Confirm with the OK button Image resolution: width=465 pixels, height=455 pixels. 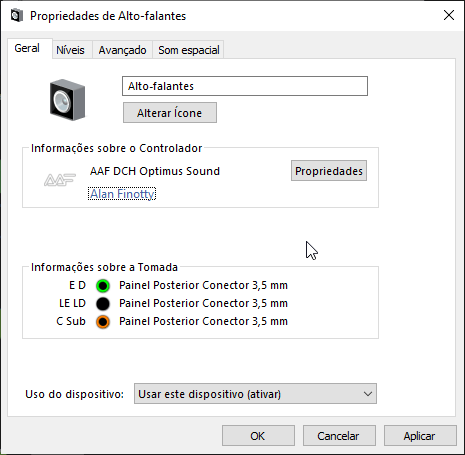pyautogui.click(x=258, y=436)
